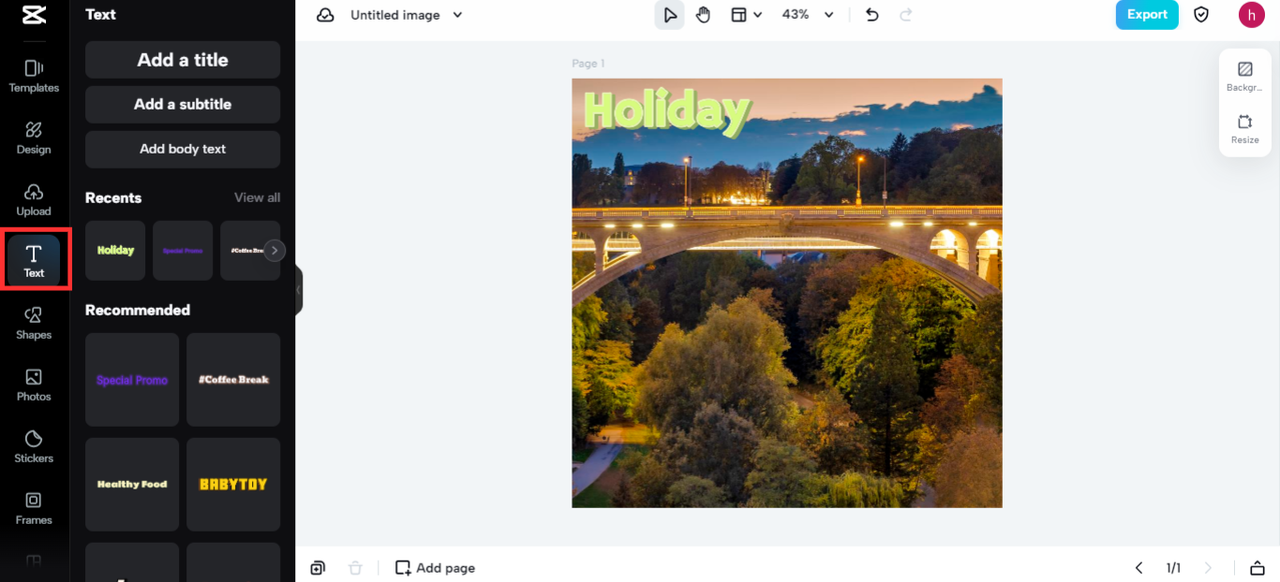1280x582 pixels.
Task: Open the Untitled image name dropdown
Action: (406, 15)
